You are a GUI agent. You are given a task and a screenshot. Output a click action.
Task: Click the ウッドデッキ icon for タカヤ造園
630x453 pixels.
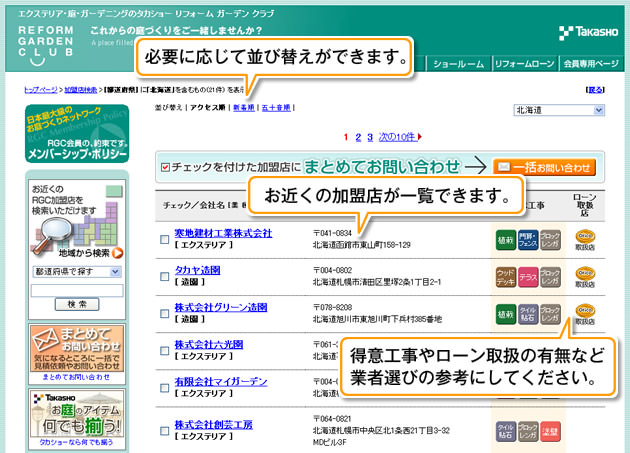505,277
